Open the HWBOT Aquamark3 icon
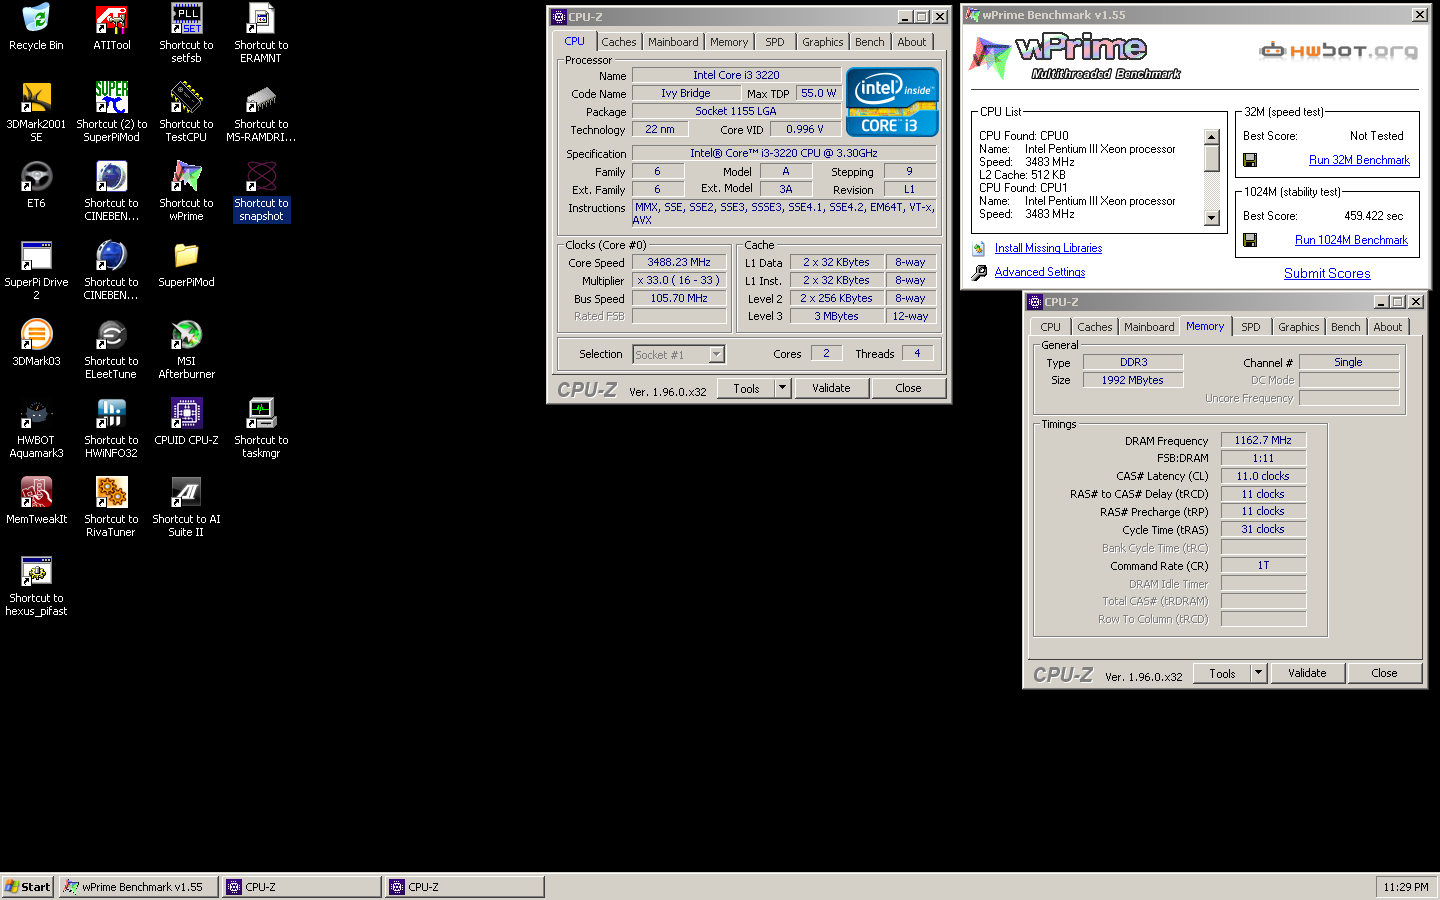This screenshot has width=1440, height=900. (x=36, y=428)
